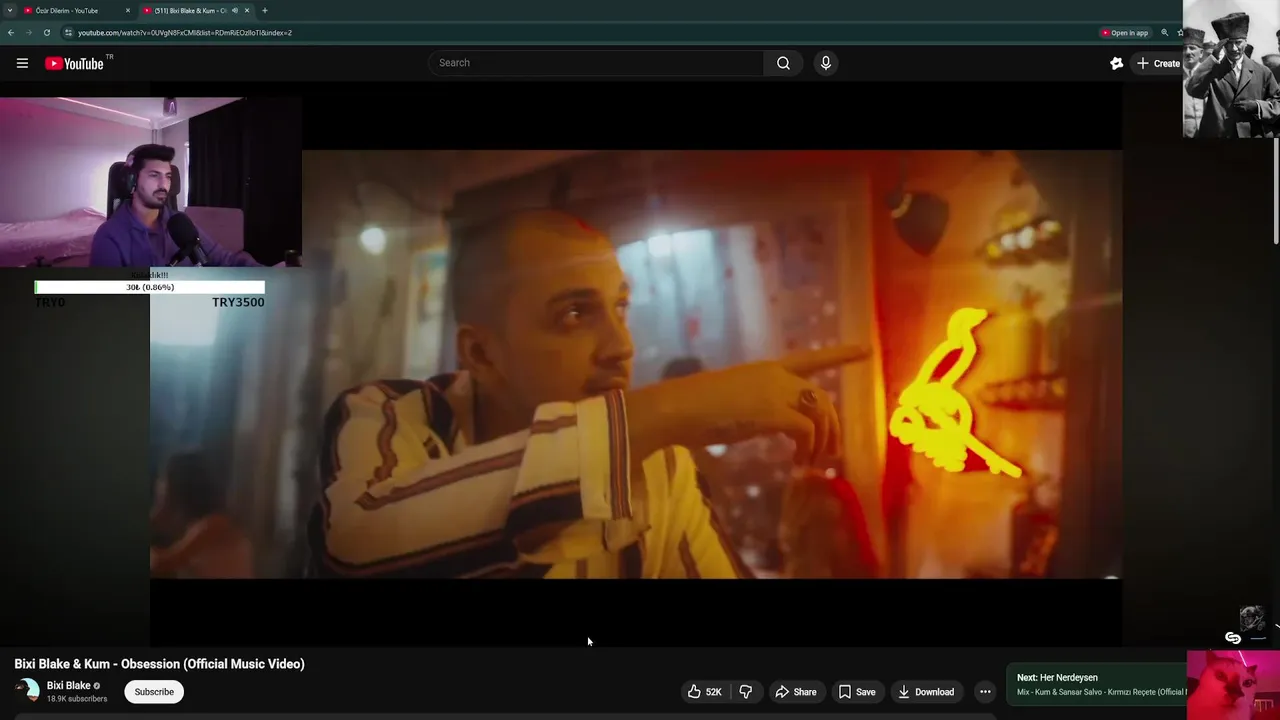Image resolution: width=1280 pixels, height=720 pixels.
Task: Close the Bixi Blake & Kum tab
Action: coord(247,10)
